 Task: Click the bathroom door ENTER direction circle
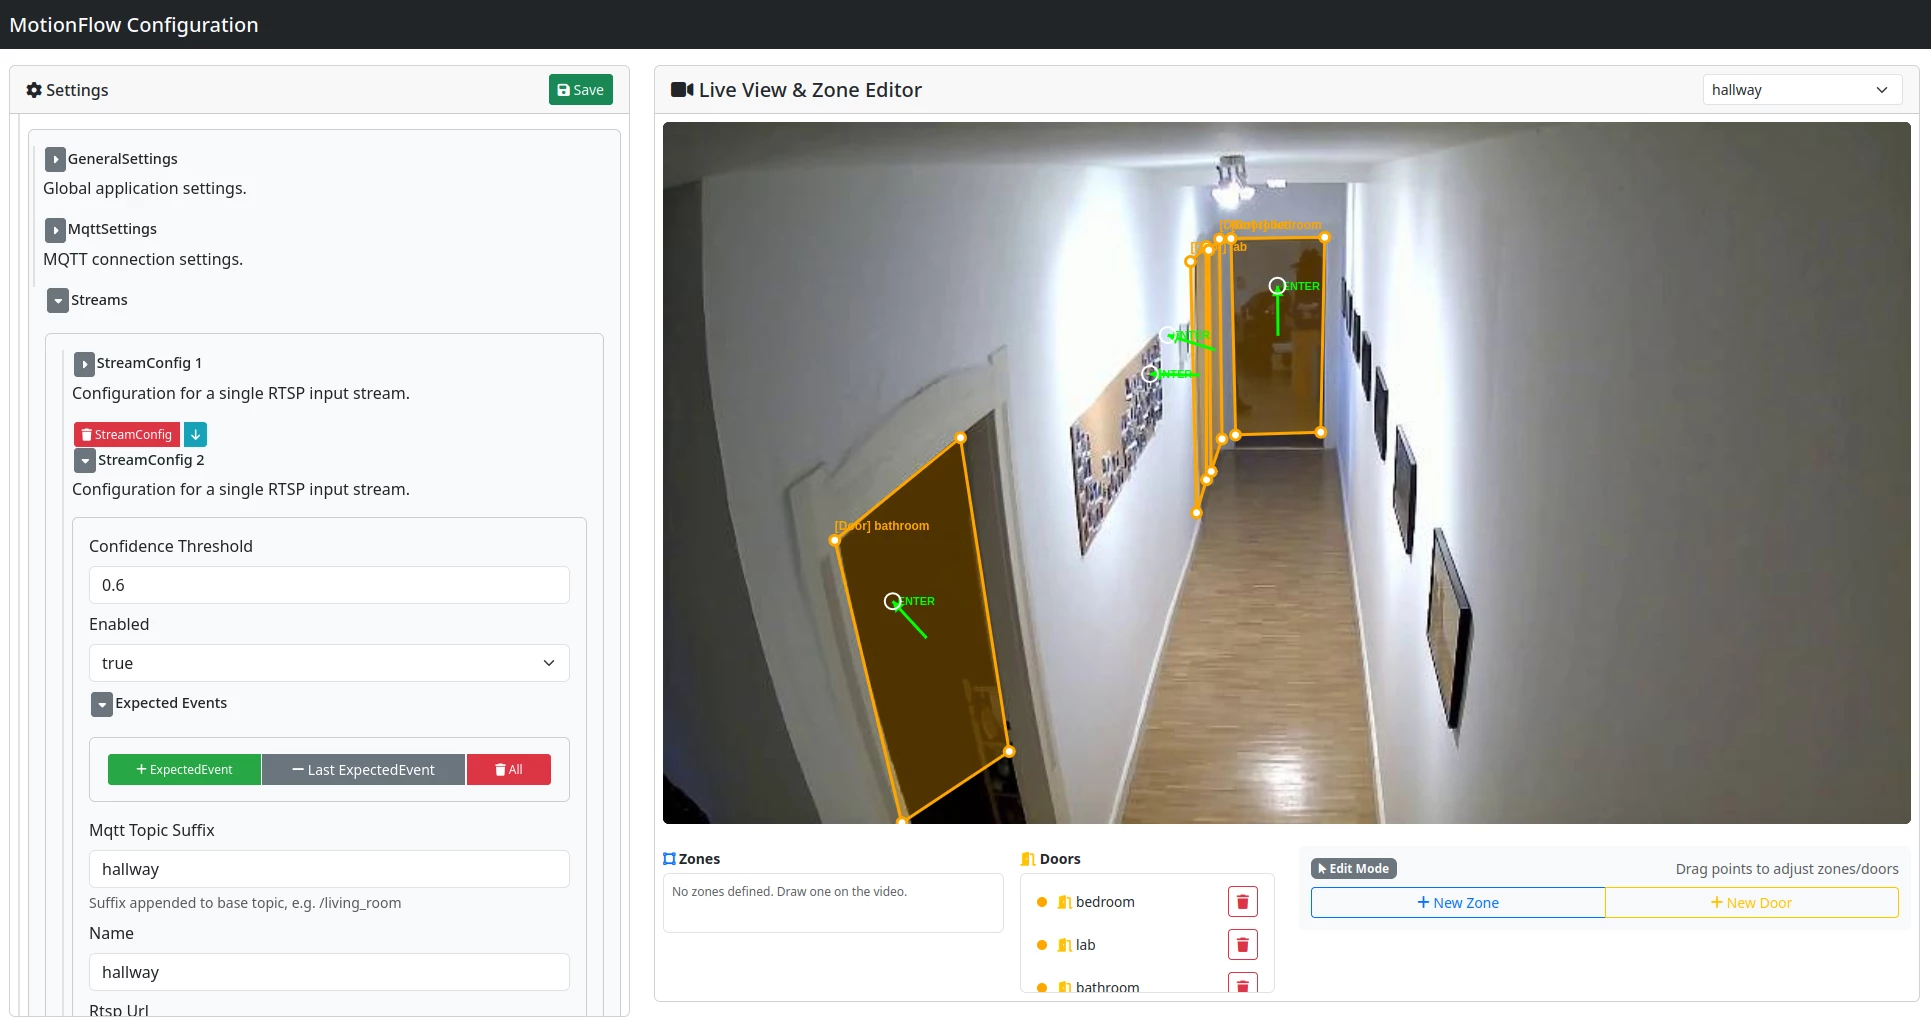point(892,601)
